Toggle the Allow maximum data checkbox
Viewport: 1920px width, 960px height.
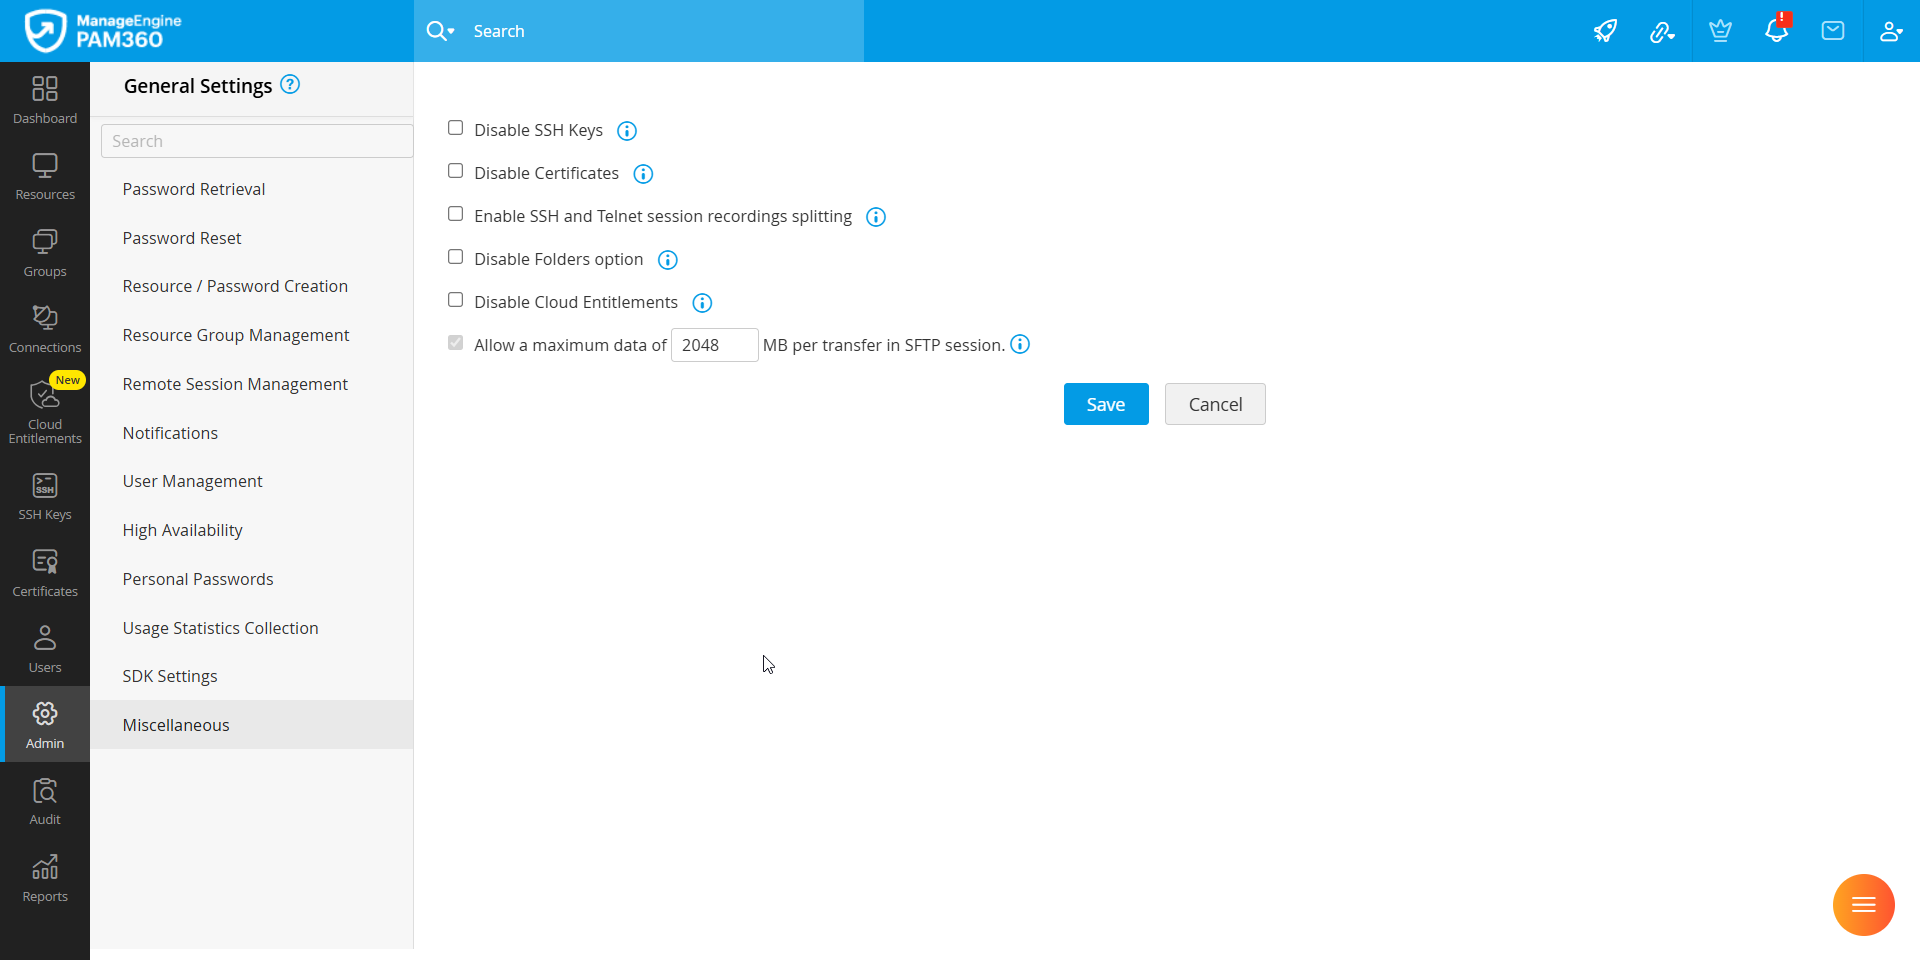456,343
